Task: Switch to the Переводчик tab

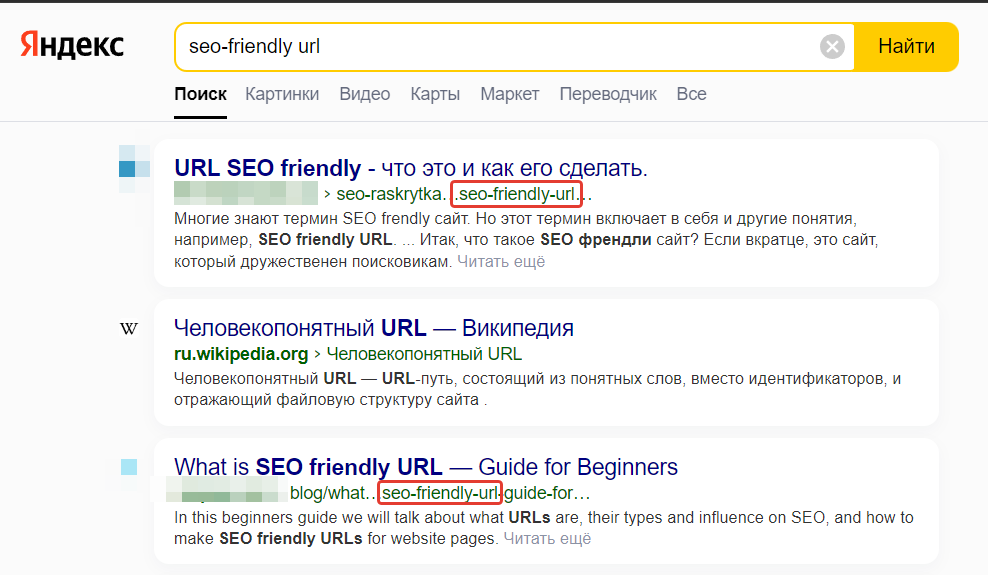Action: pos(608,94)
